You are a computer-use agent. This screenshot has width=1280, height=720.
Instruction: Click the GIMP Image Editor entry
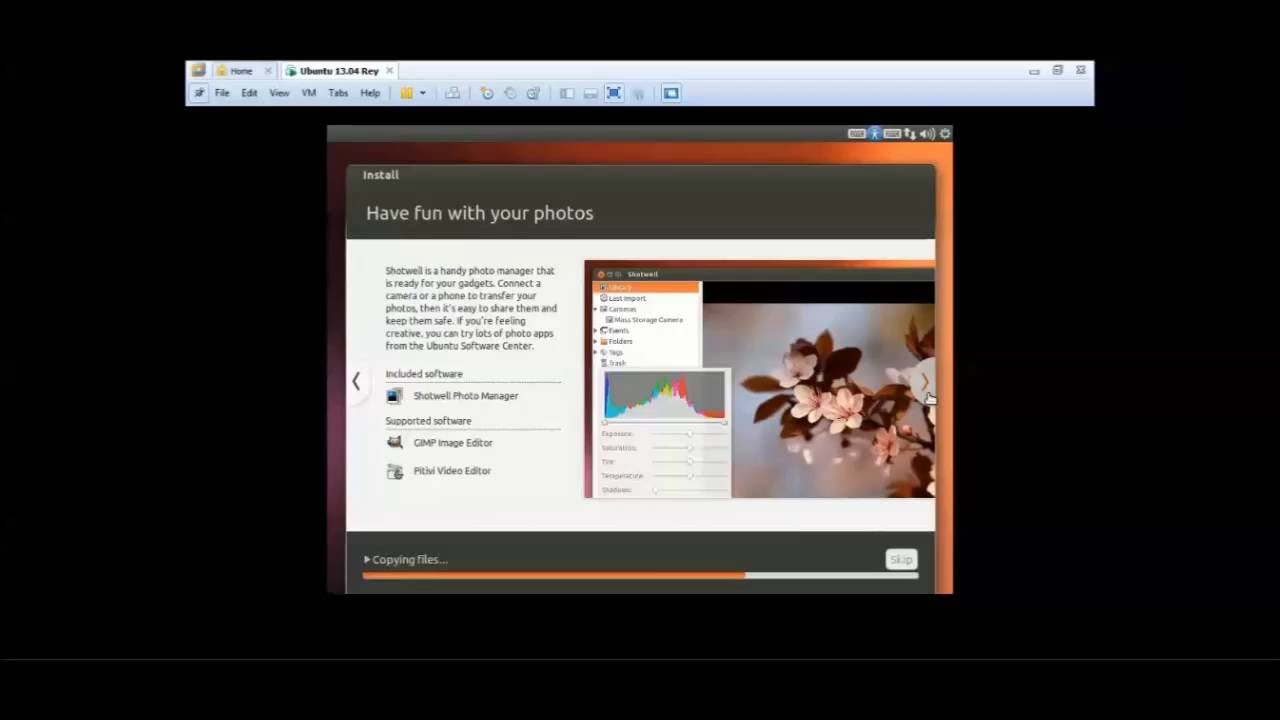(x=440, y=443)
